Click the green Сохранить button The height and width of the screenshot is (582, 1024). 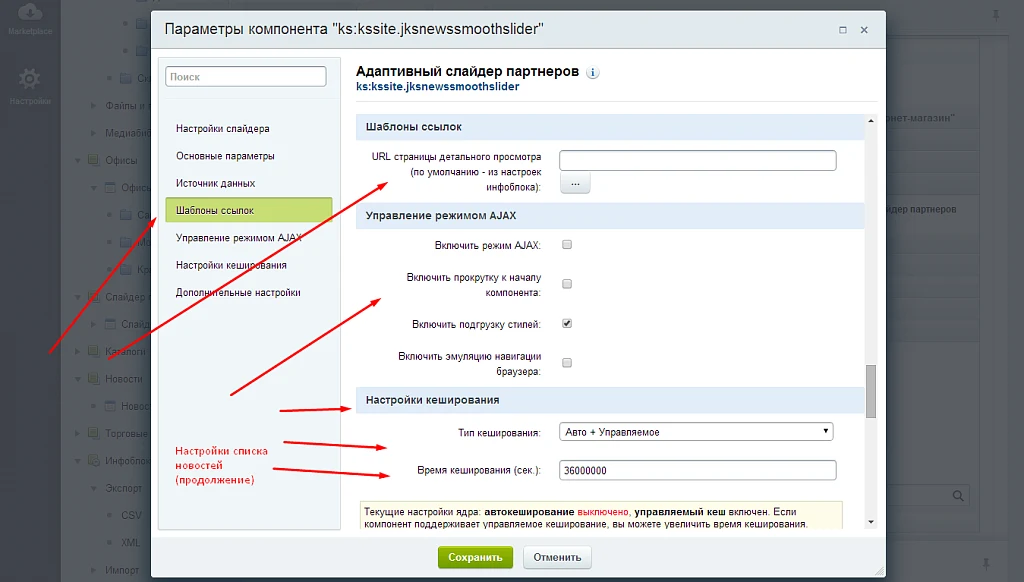(475, 557)
